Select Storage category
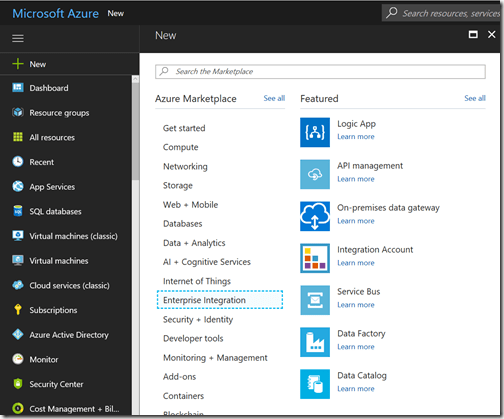The height and width of the screenshot is (419, 504). click(x=178, y=185)
